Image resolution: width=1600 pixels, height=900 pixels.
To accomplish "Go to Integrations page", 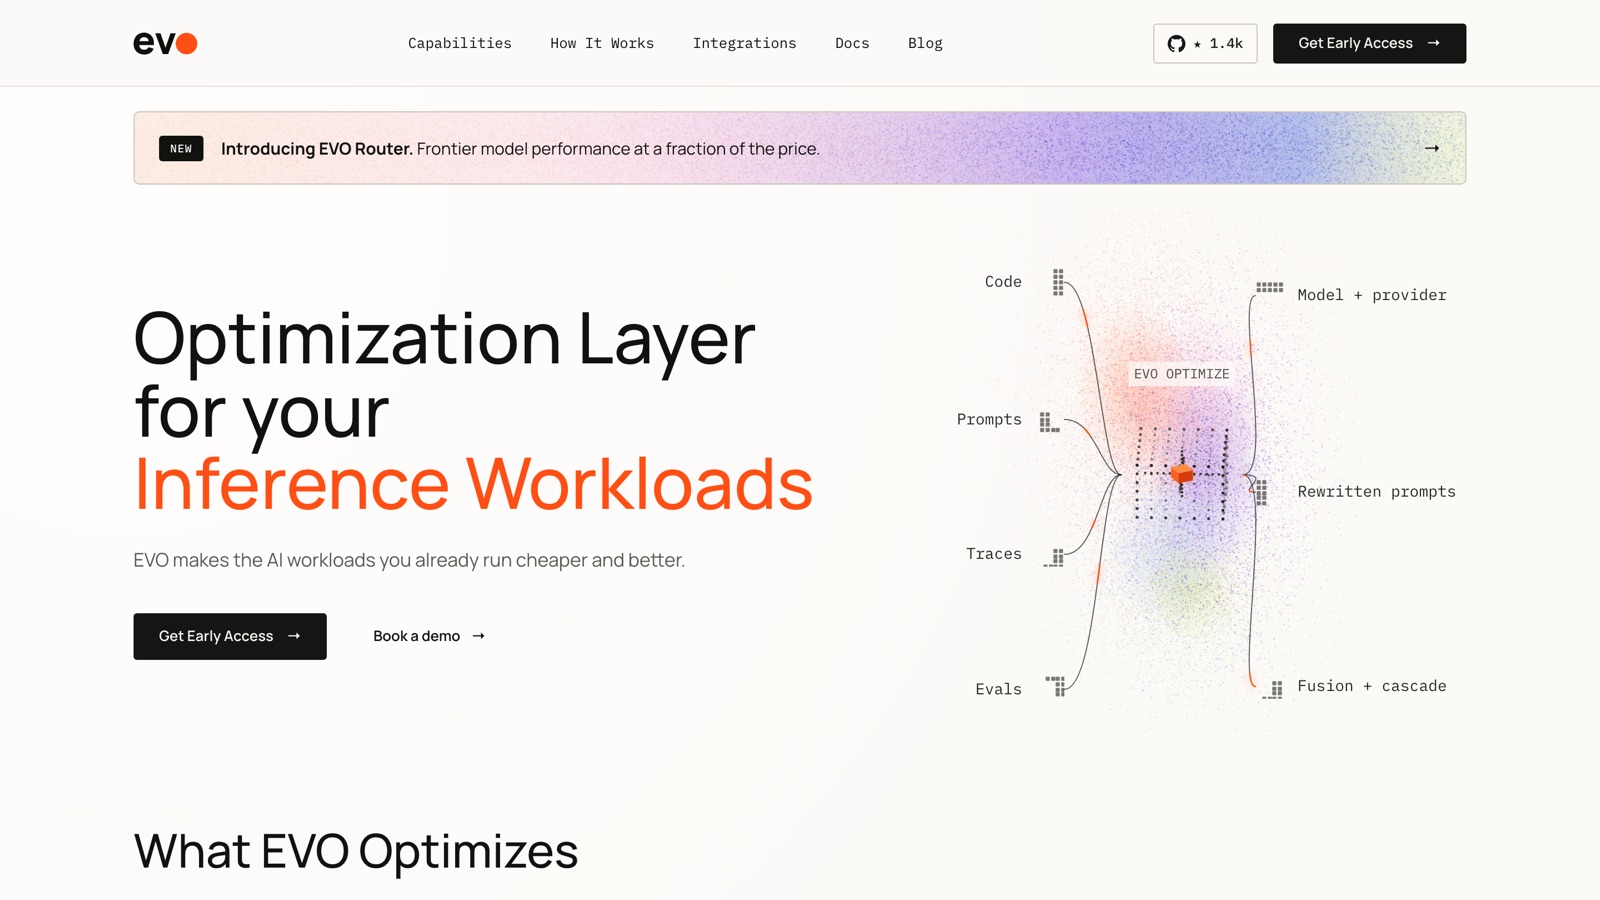I will [x=744, y=43].
